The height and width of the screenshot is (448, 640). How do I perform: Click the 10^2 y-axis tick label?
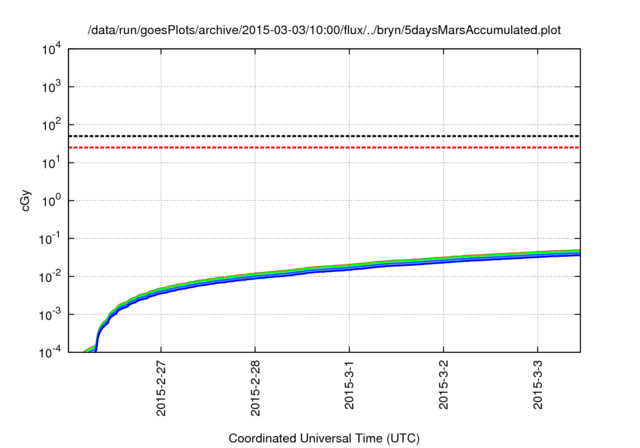[x=51, y=124]
